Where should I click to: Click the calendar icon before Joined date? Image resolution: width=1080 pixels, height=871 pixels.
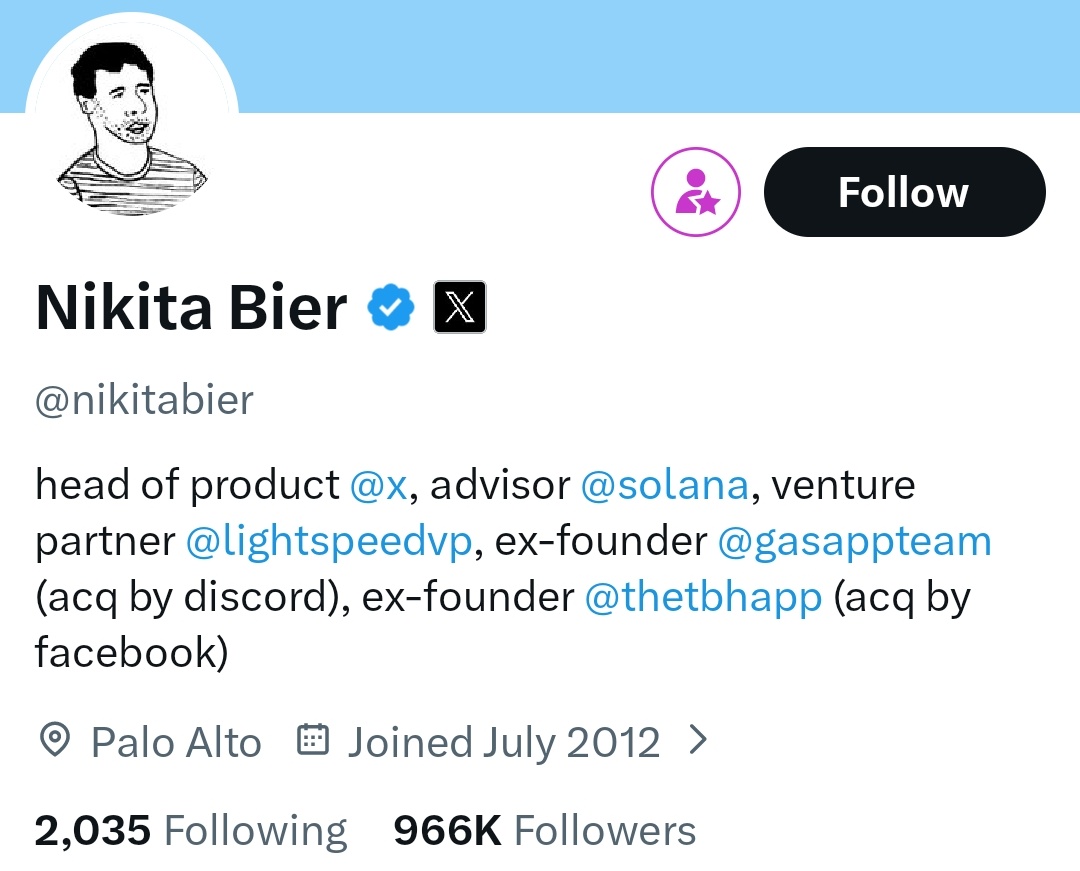(x=313, y=741)
